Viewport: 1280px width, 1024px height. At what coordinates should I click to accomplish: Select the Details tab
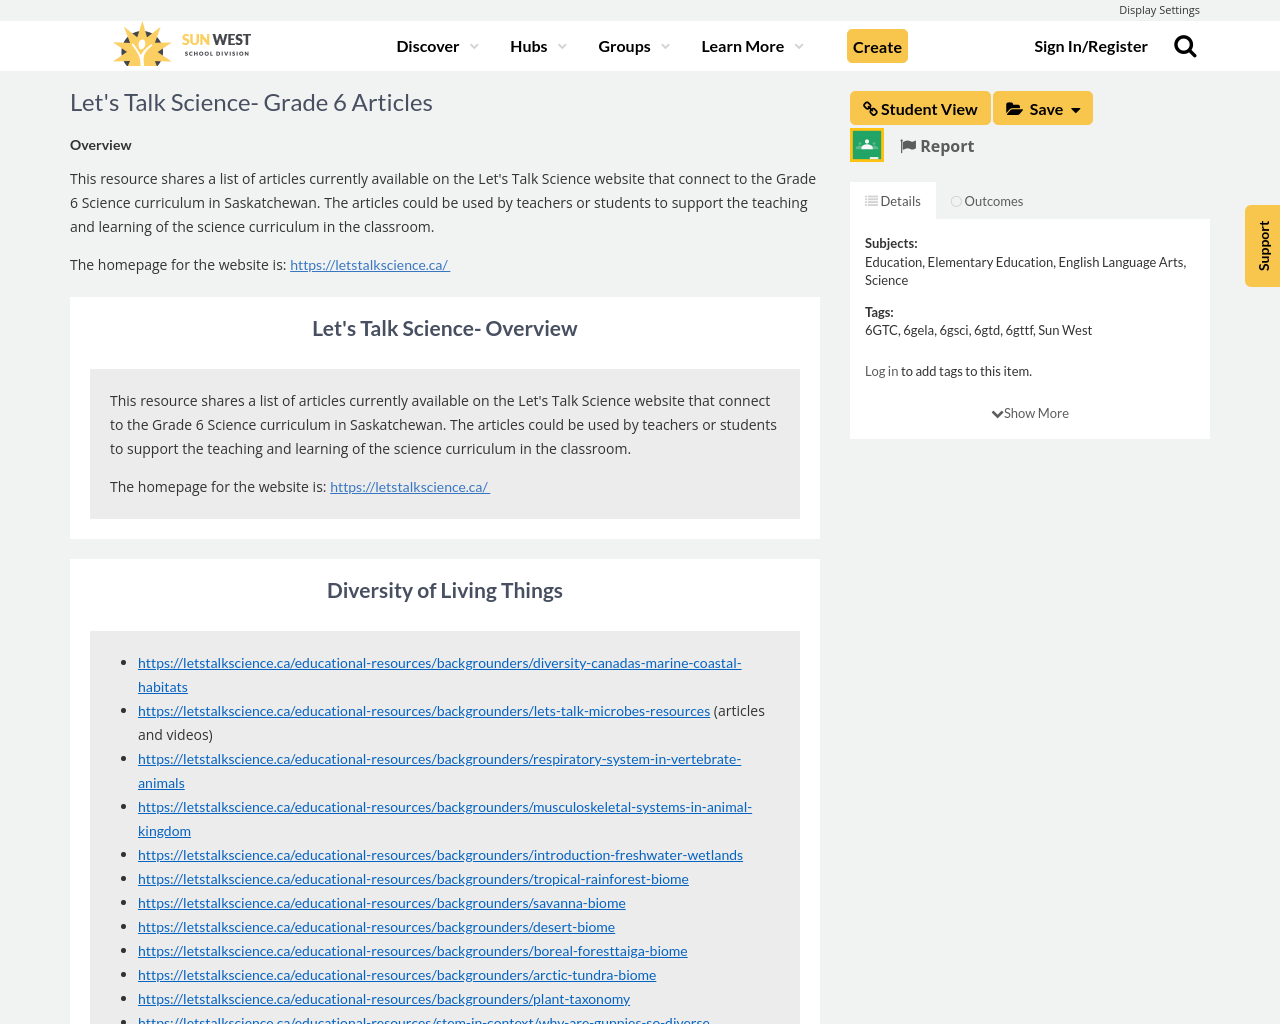pos(893,201)
